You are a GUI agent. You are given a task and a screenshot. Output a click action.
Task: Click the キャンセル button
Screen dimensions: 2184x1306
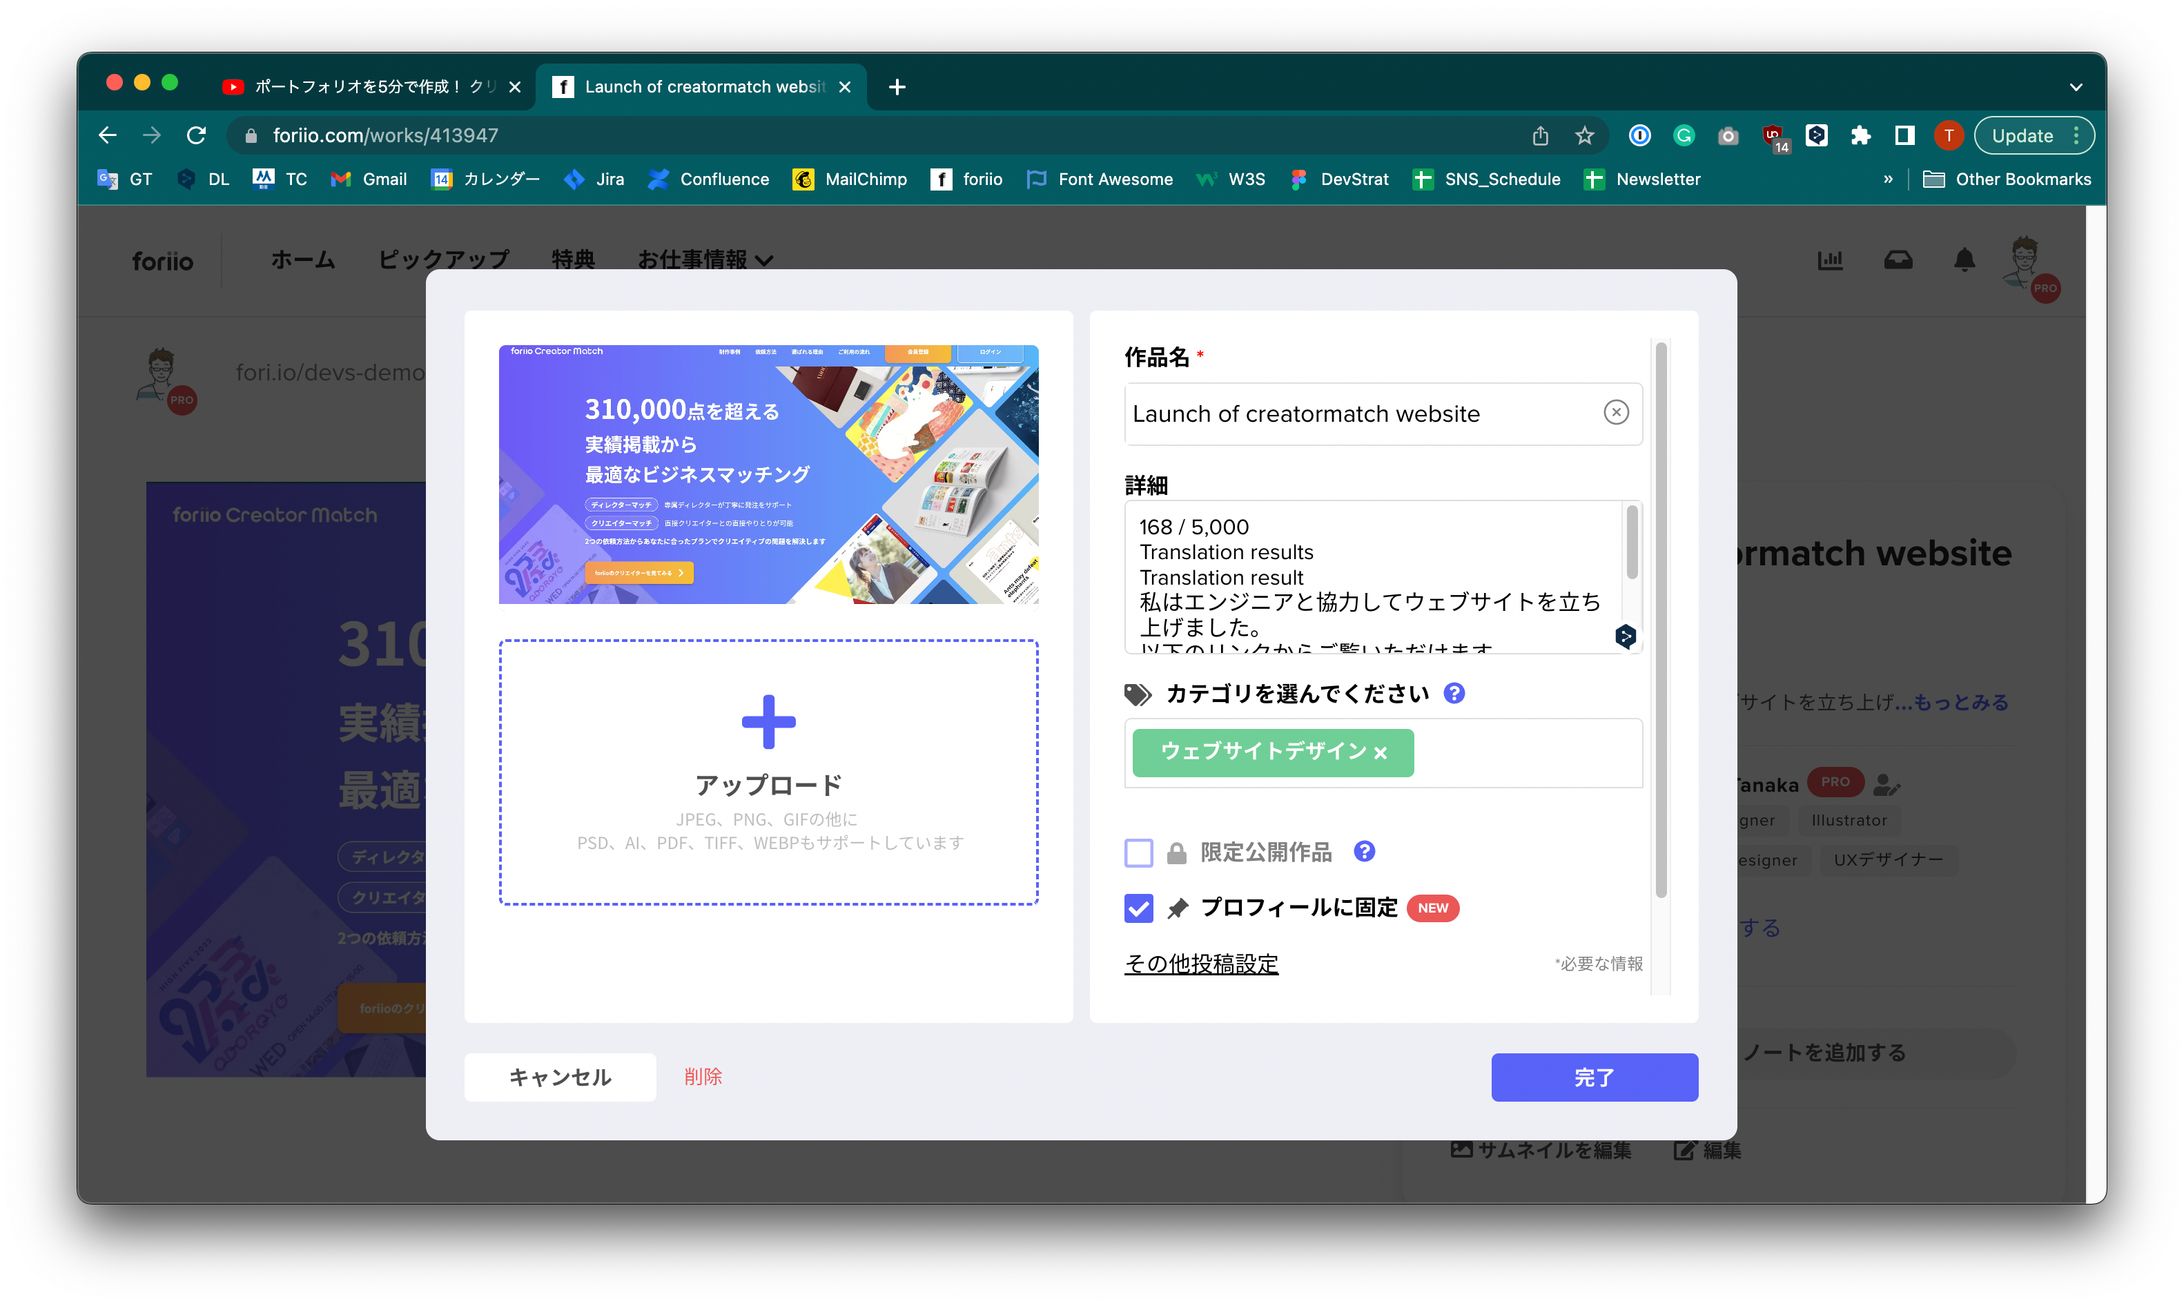(560, 1077)
